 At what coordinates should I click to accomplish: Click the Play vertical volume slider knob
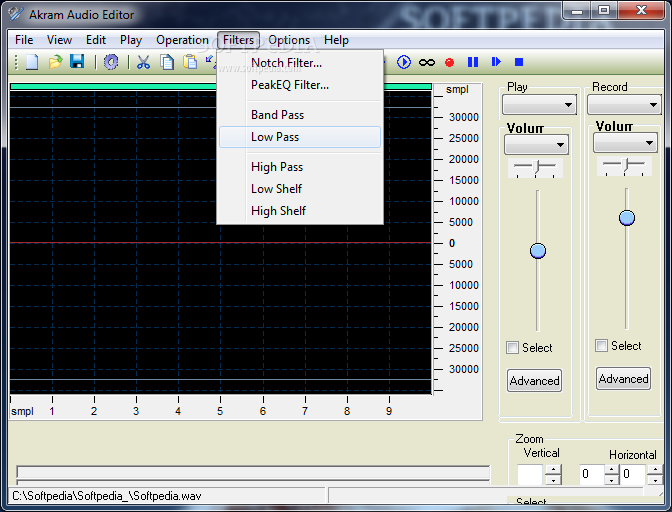pyautogui.click(x=538, y=251)
